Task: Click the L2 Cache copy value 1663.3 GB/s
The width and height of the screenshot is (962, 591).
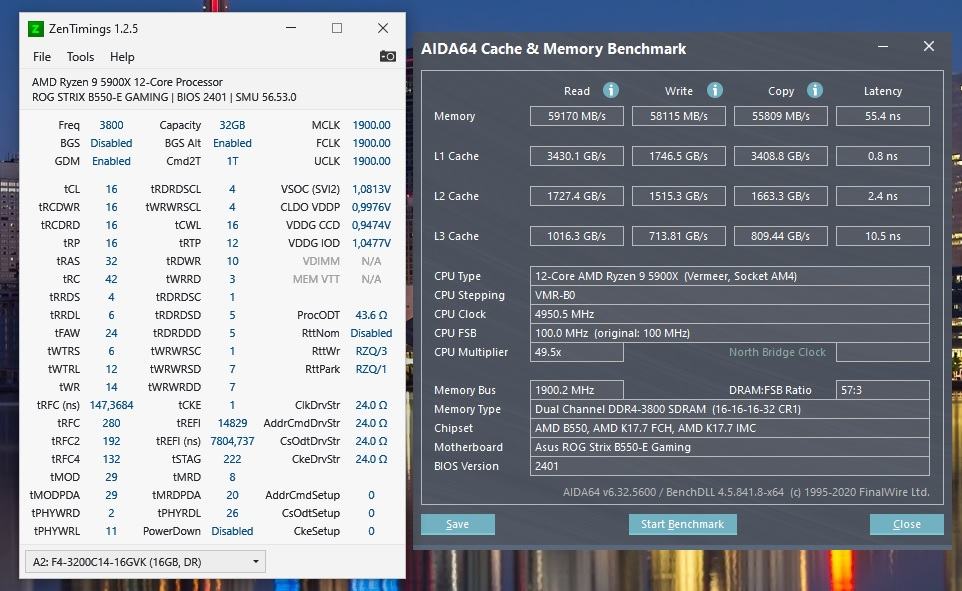Action: click(x=780, y=196)
